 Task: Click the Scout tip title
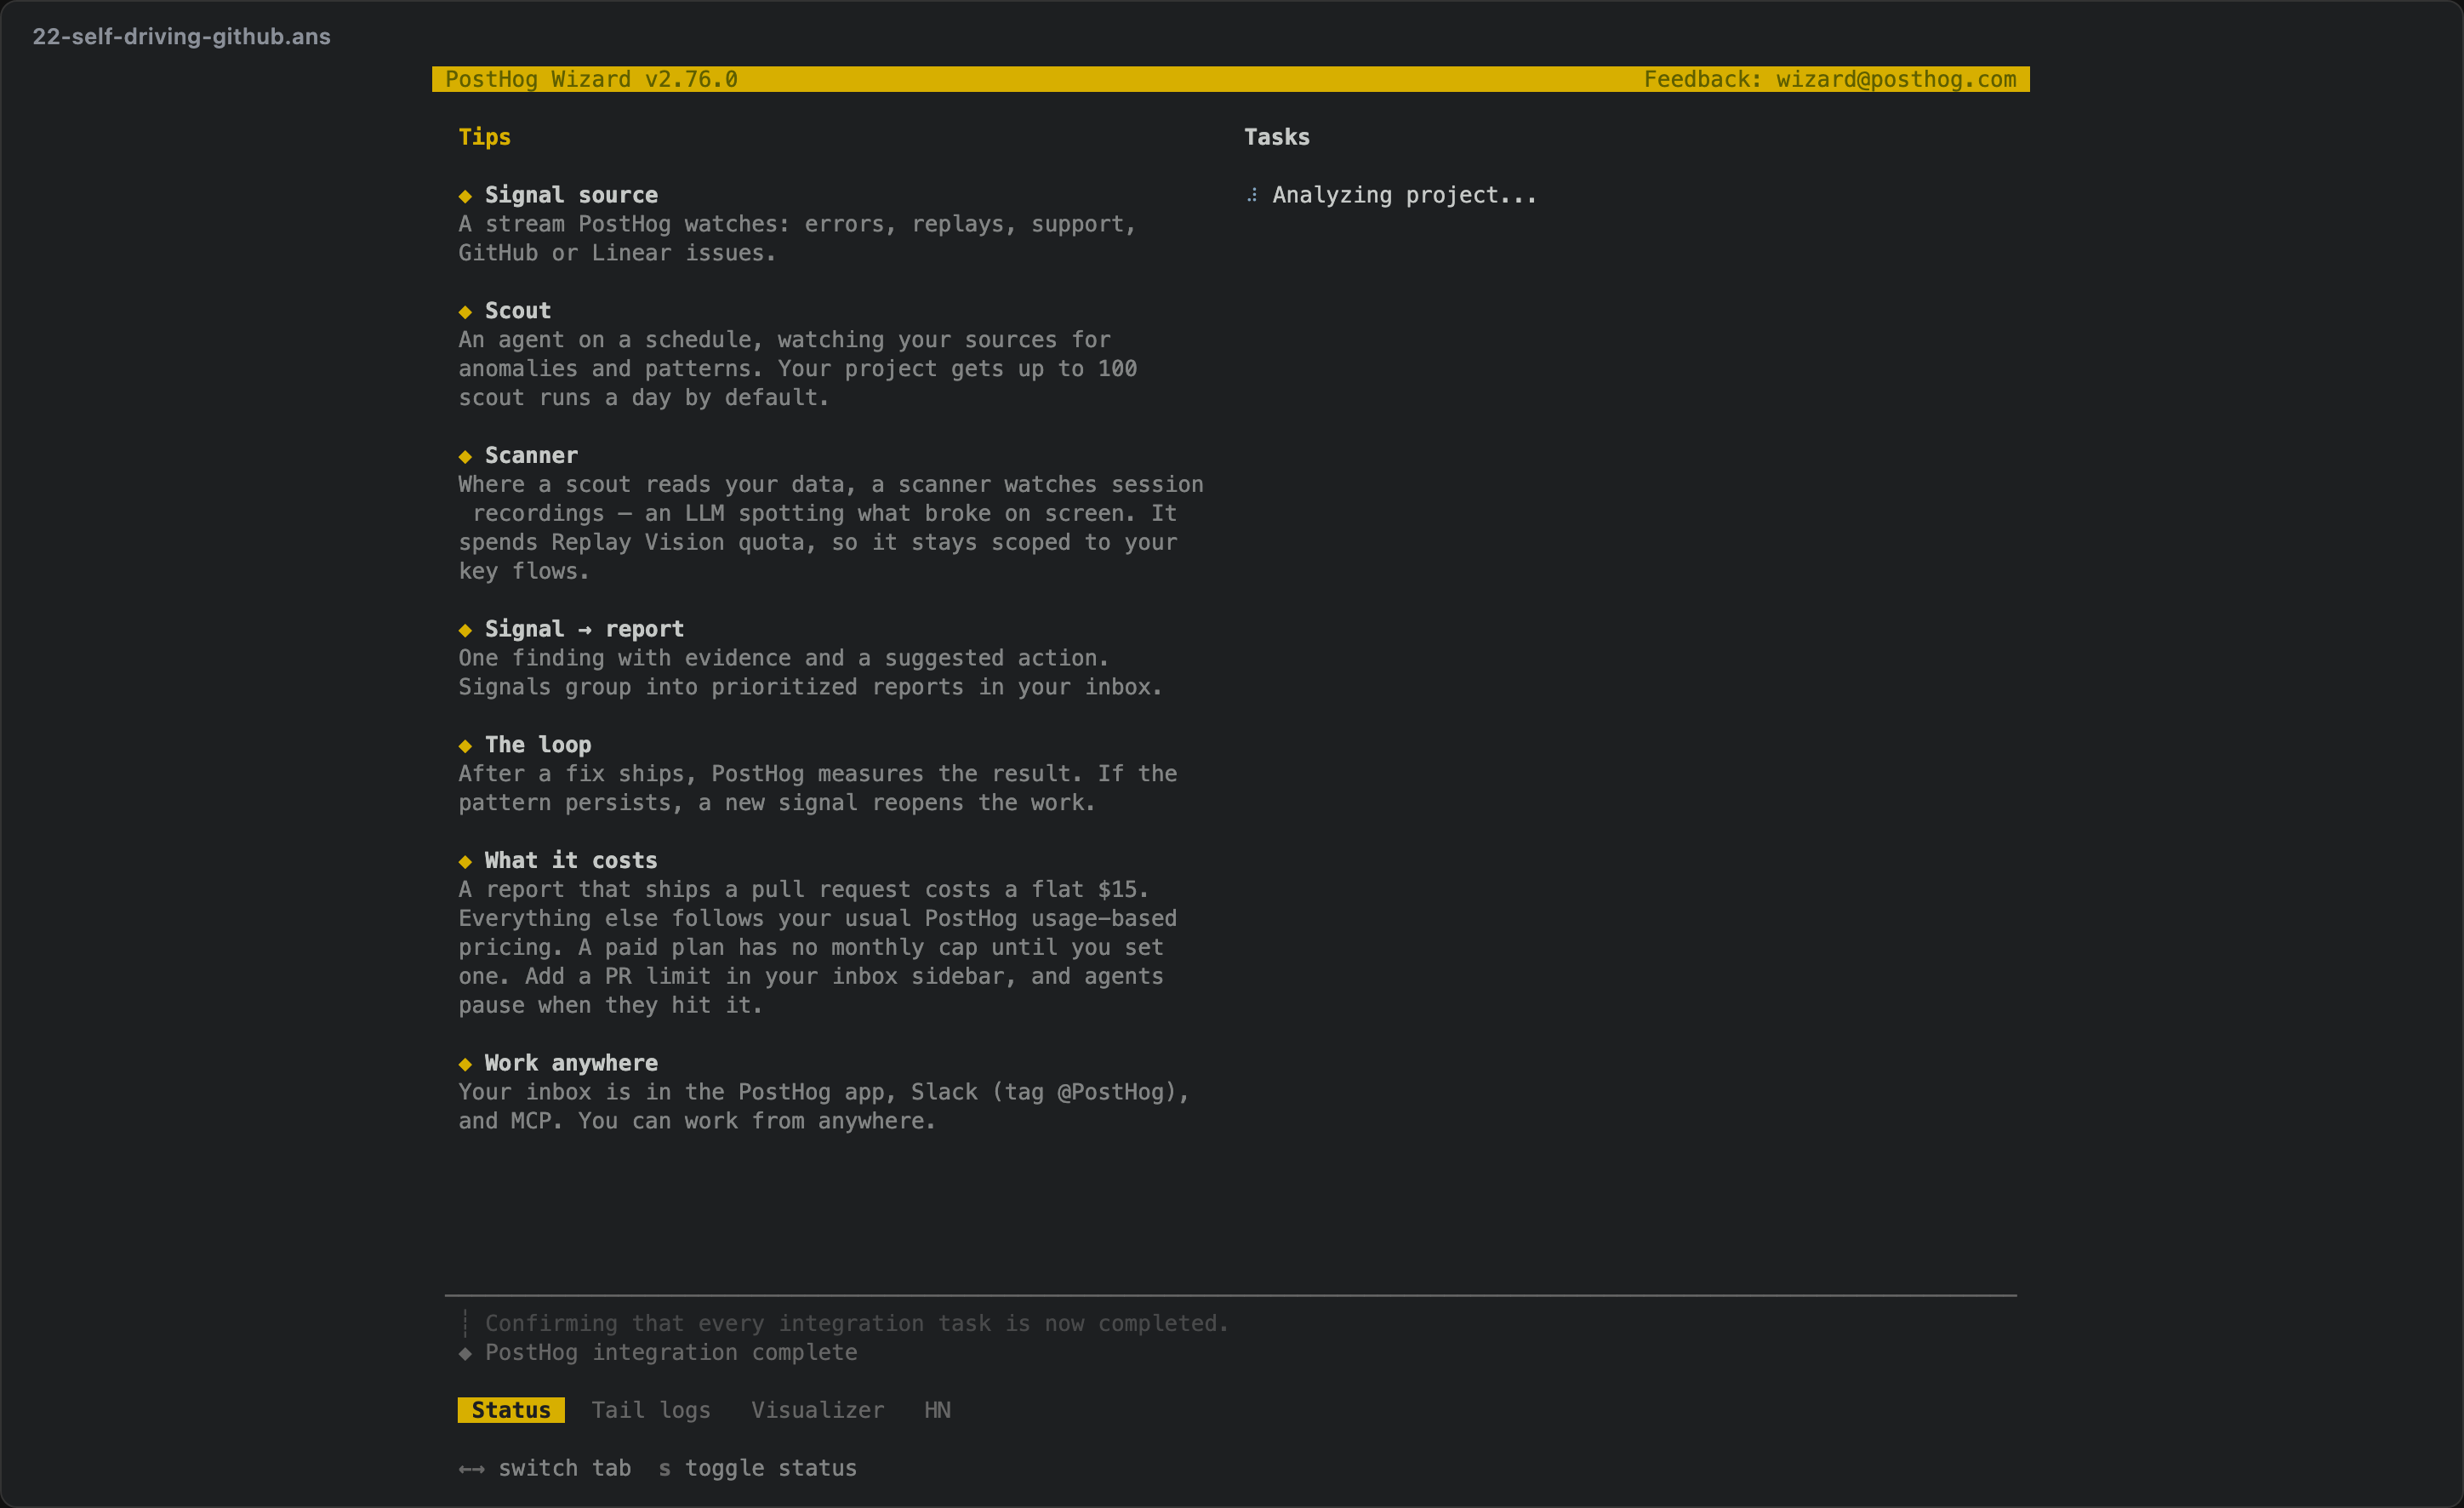[518, 311]
